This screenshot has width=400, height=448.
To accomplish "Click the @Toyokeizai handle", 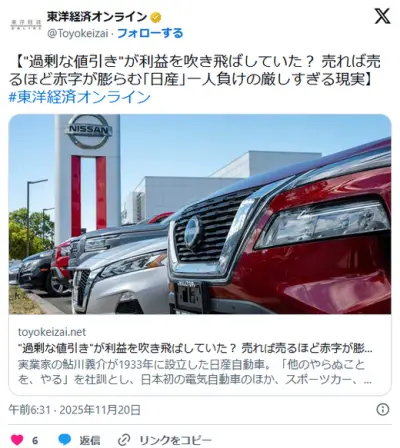I will pos(78,33).
